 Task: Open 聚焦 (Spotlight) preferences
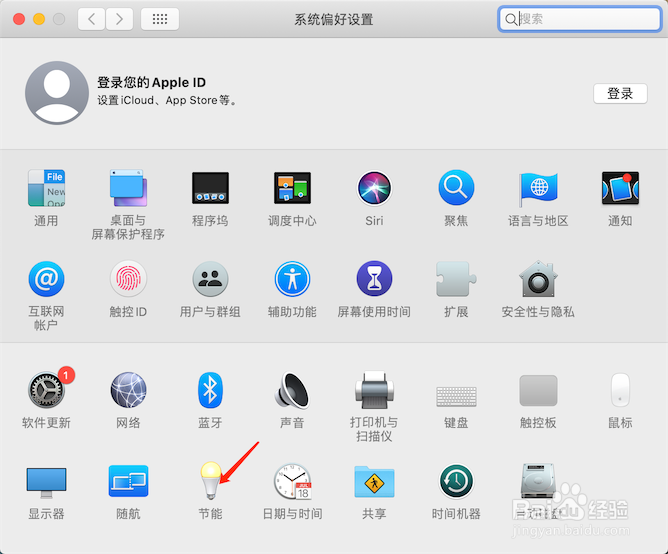coord(456,188)
